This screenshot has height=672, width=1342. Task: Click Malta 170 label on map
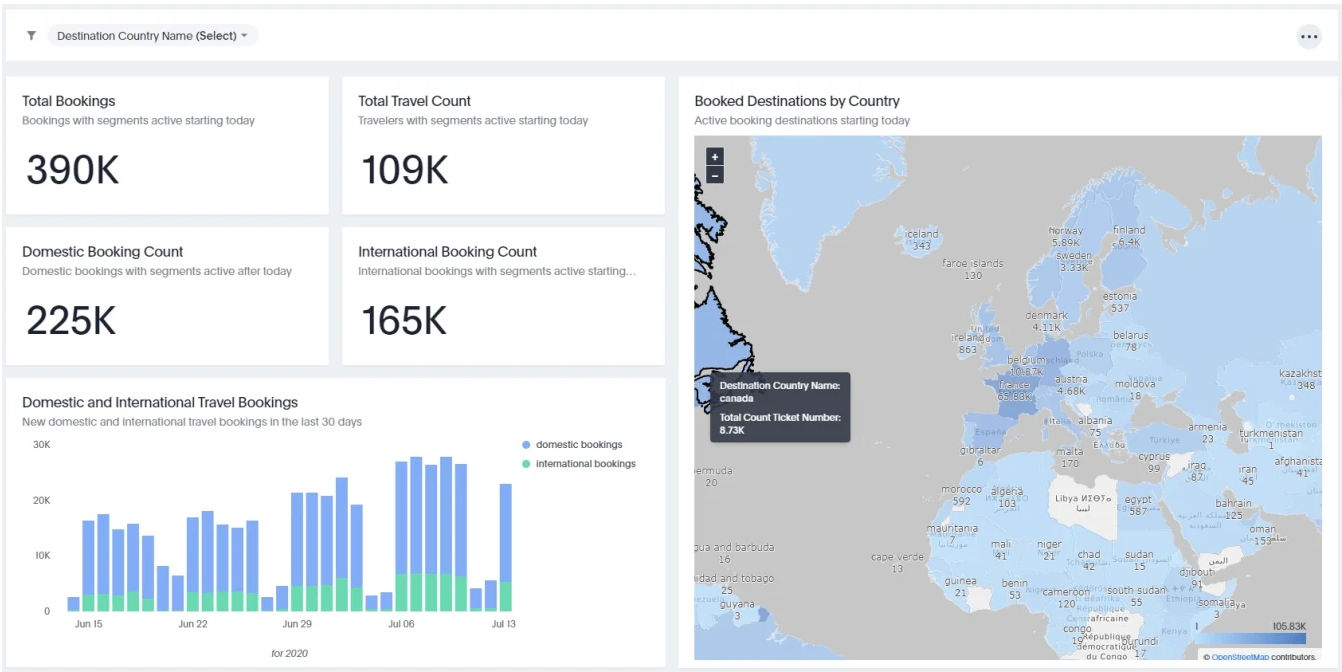coord(1070,457)
